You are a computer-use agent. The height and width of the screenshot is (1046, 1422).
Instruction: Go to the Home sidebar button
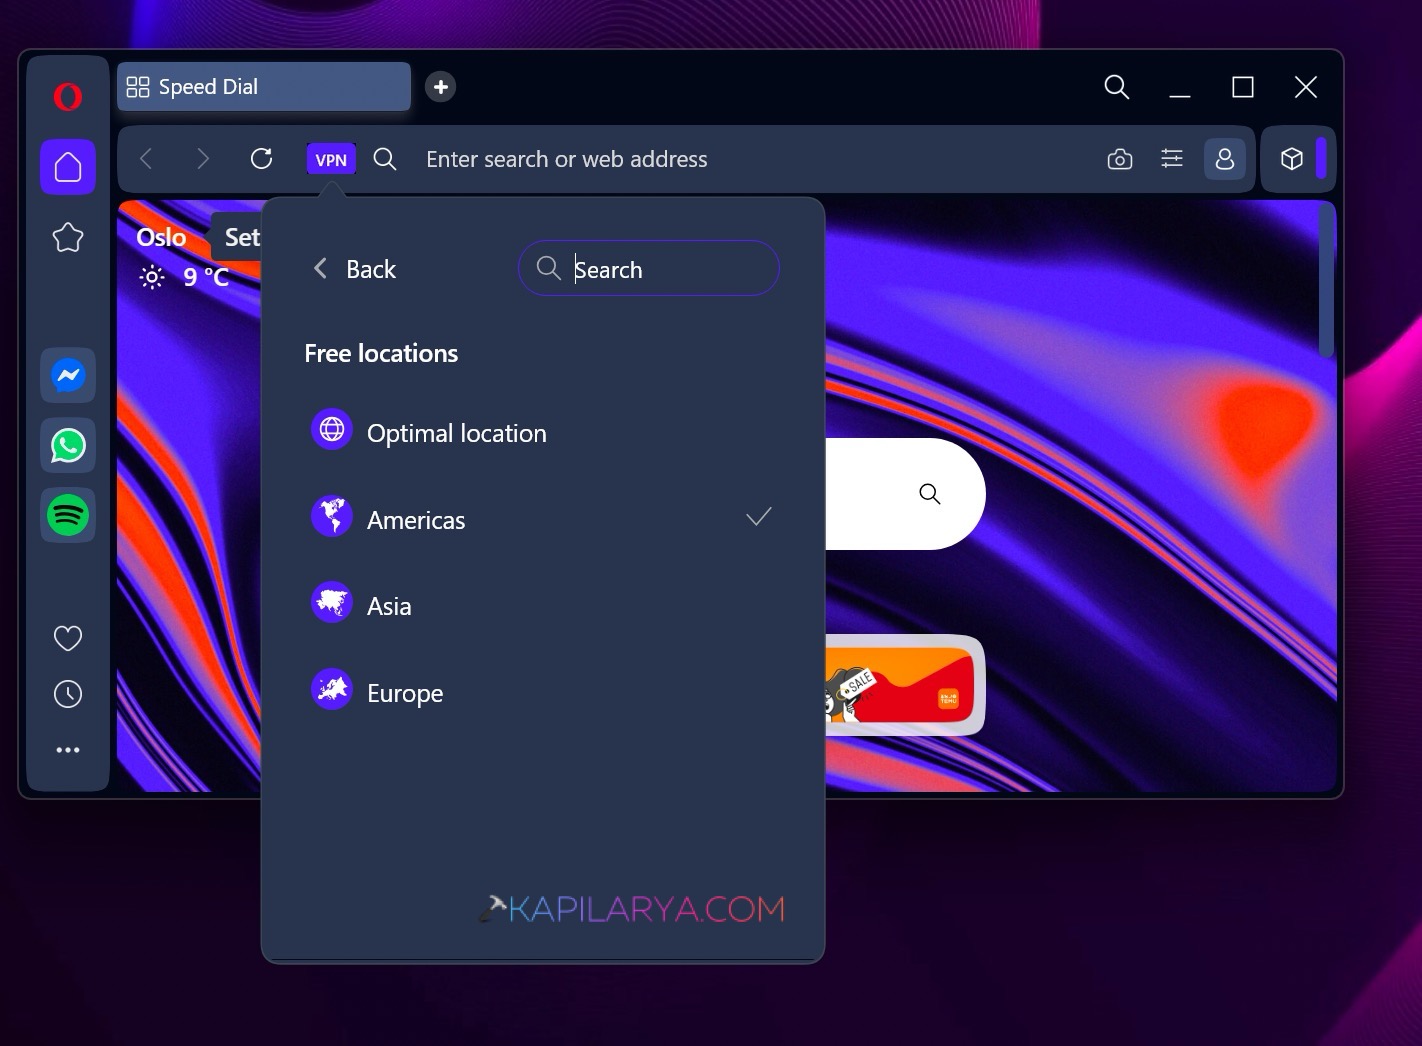(68, 166)
